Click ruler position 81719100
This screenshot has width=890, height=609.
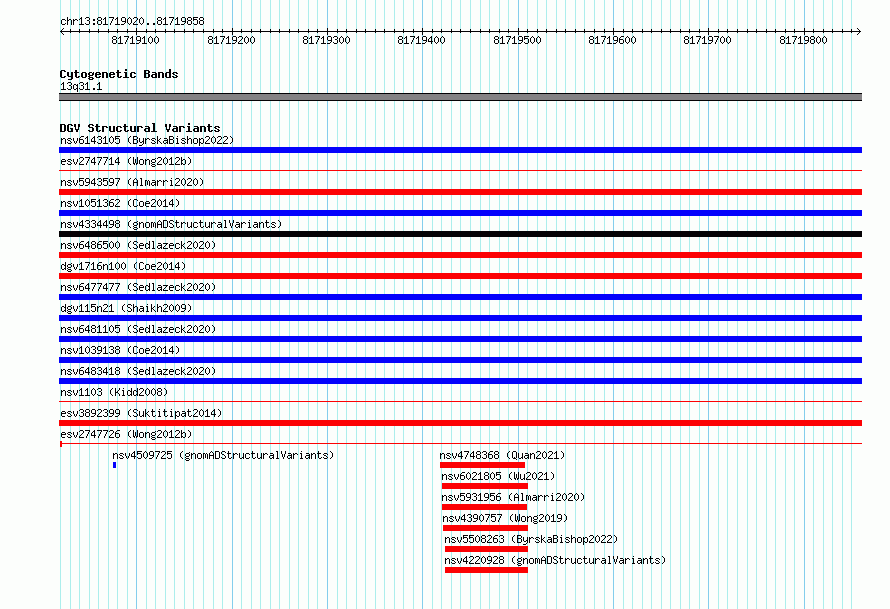pyautogui.click(x=135, y=40)
